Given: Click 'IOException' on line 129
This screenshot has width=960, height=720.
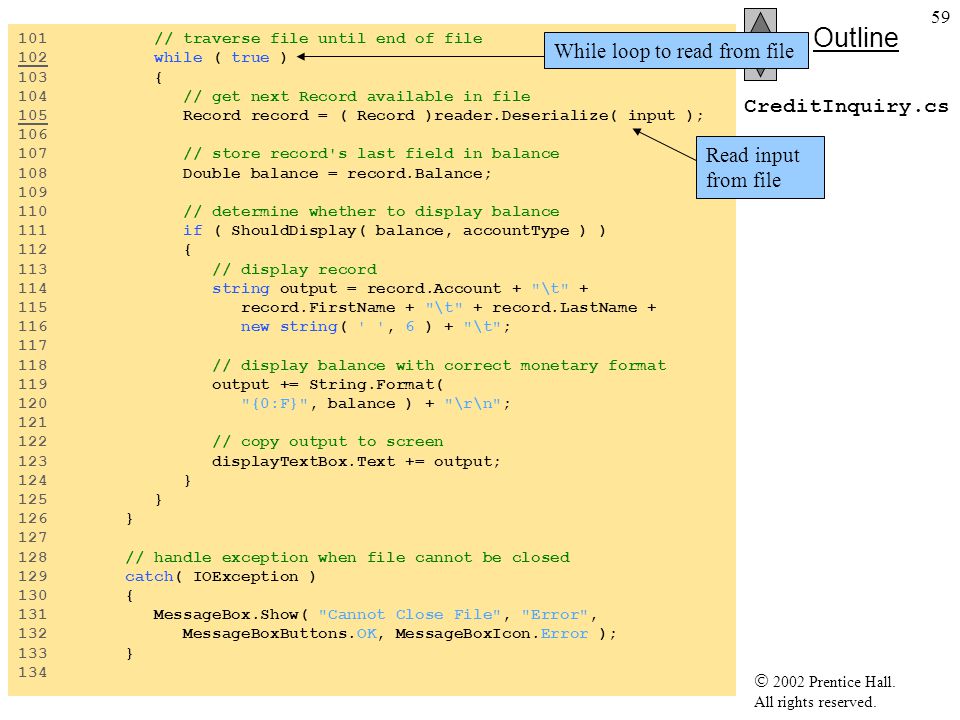Looking at the screenshot, I should [246, 576].
